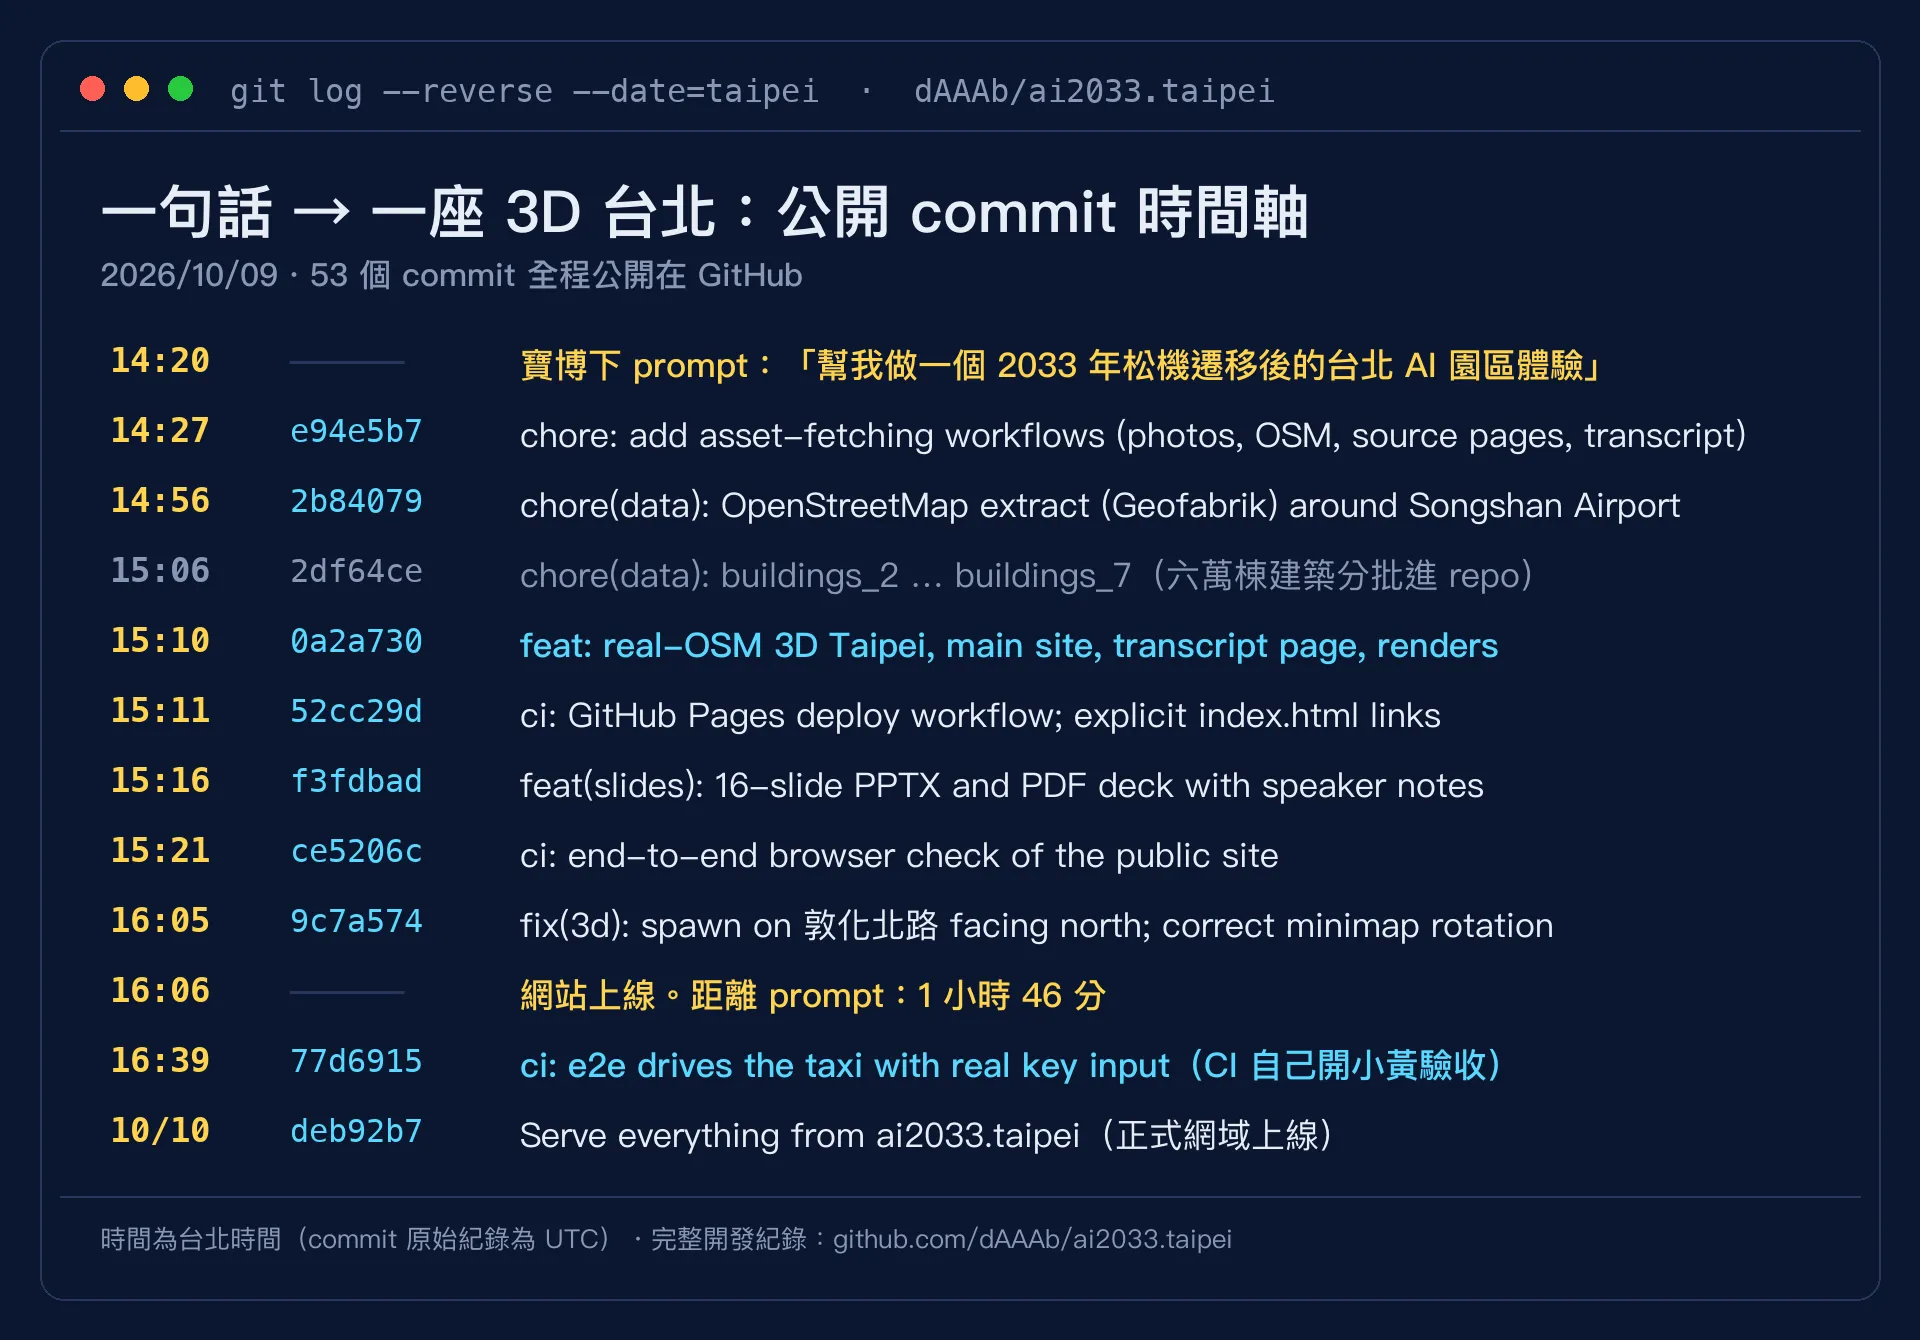1920x1340 pixels.
Task: Click commit hash f3fdbad
Action: 356,781
